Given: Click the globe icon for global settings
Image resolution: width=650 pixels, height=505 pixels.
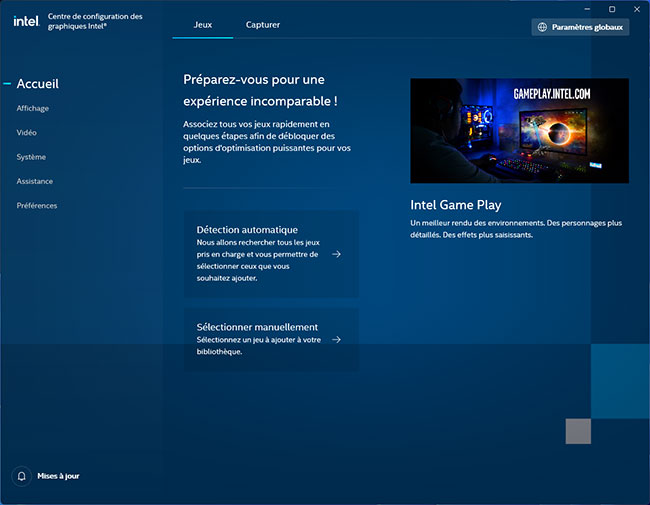Looking at the screenshot, I should [543, 28].
